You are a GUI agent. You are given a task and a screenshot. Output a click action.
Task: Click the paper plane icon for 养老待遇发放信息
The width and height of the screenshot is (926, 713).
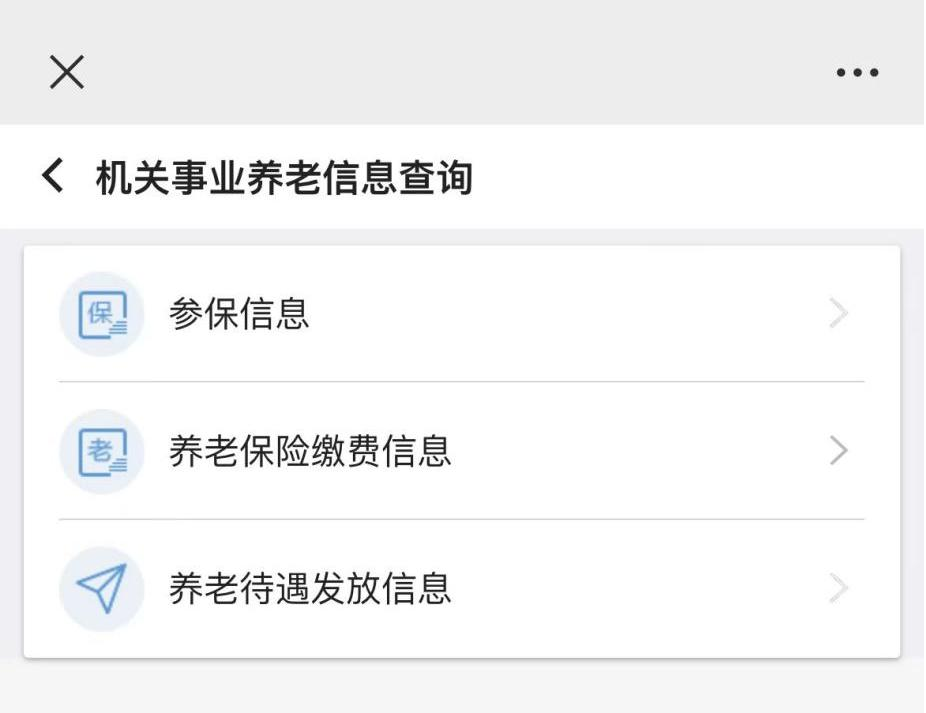tap(102, 588)
